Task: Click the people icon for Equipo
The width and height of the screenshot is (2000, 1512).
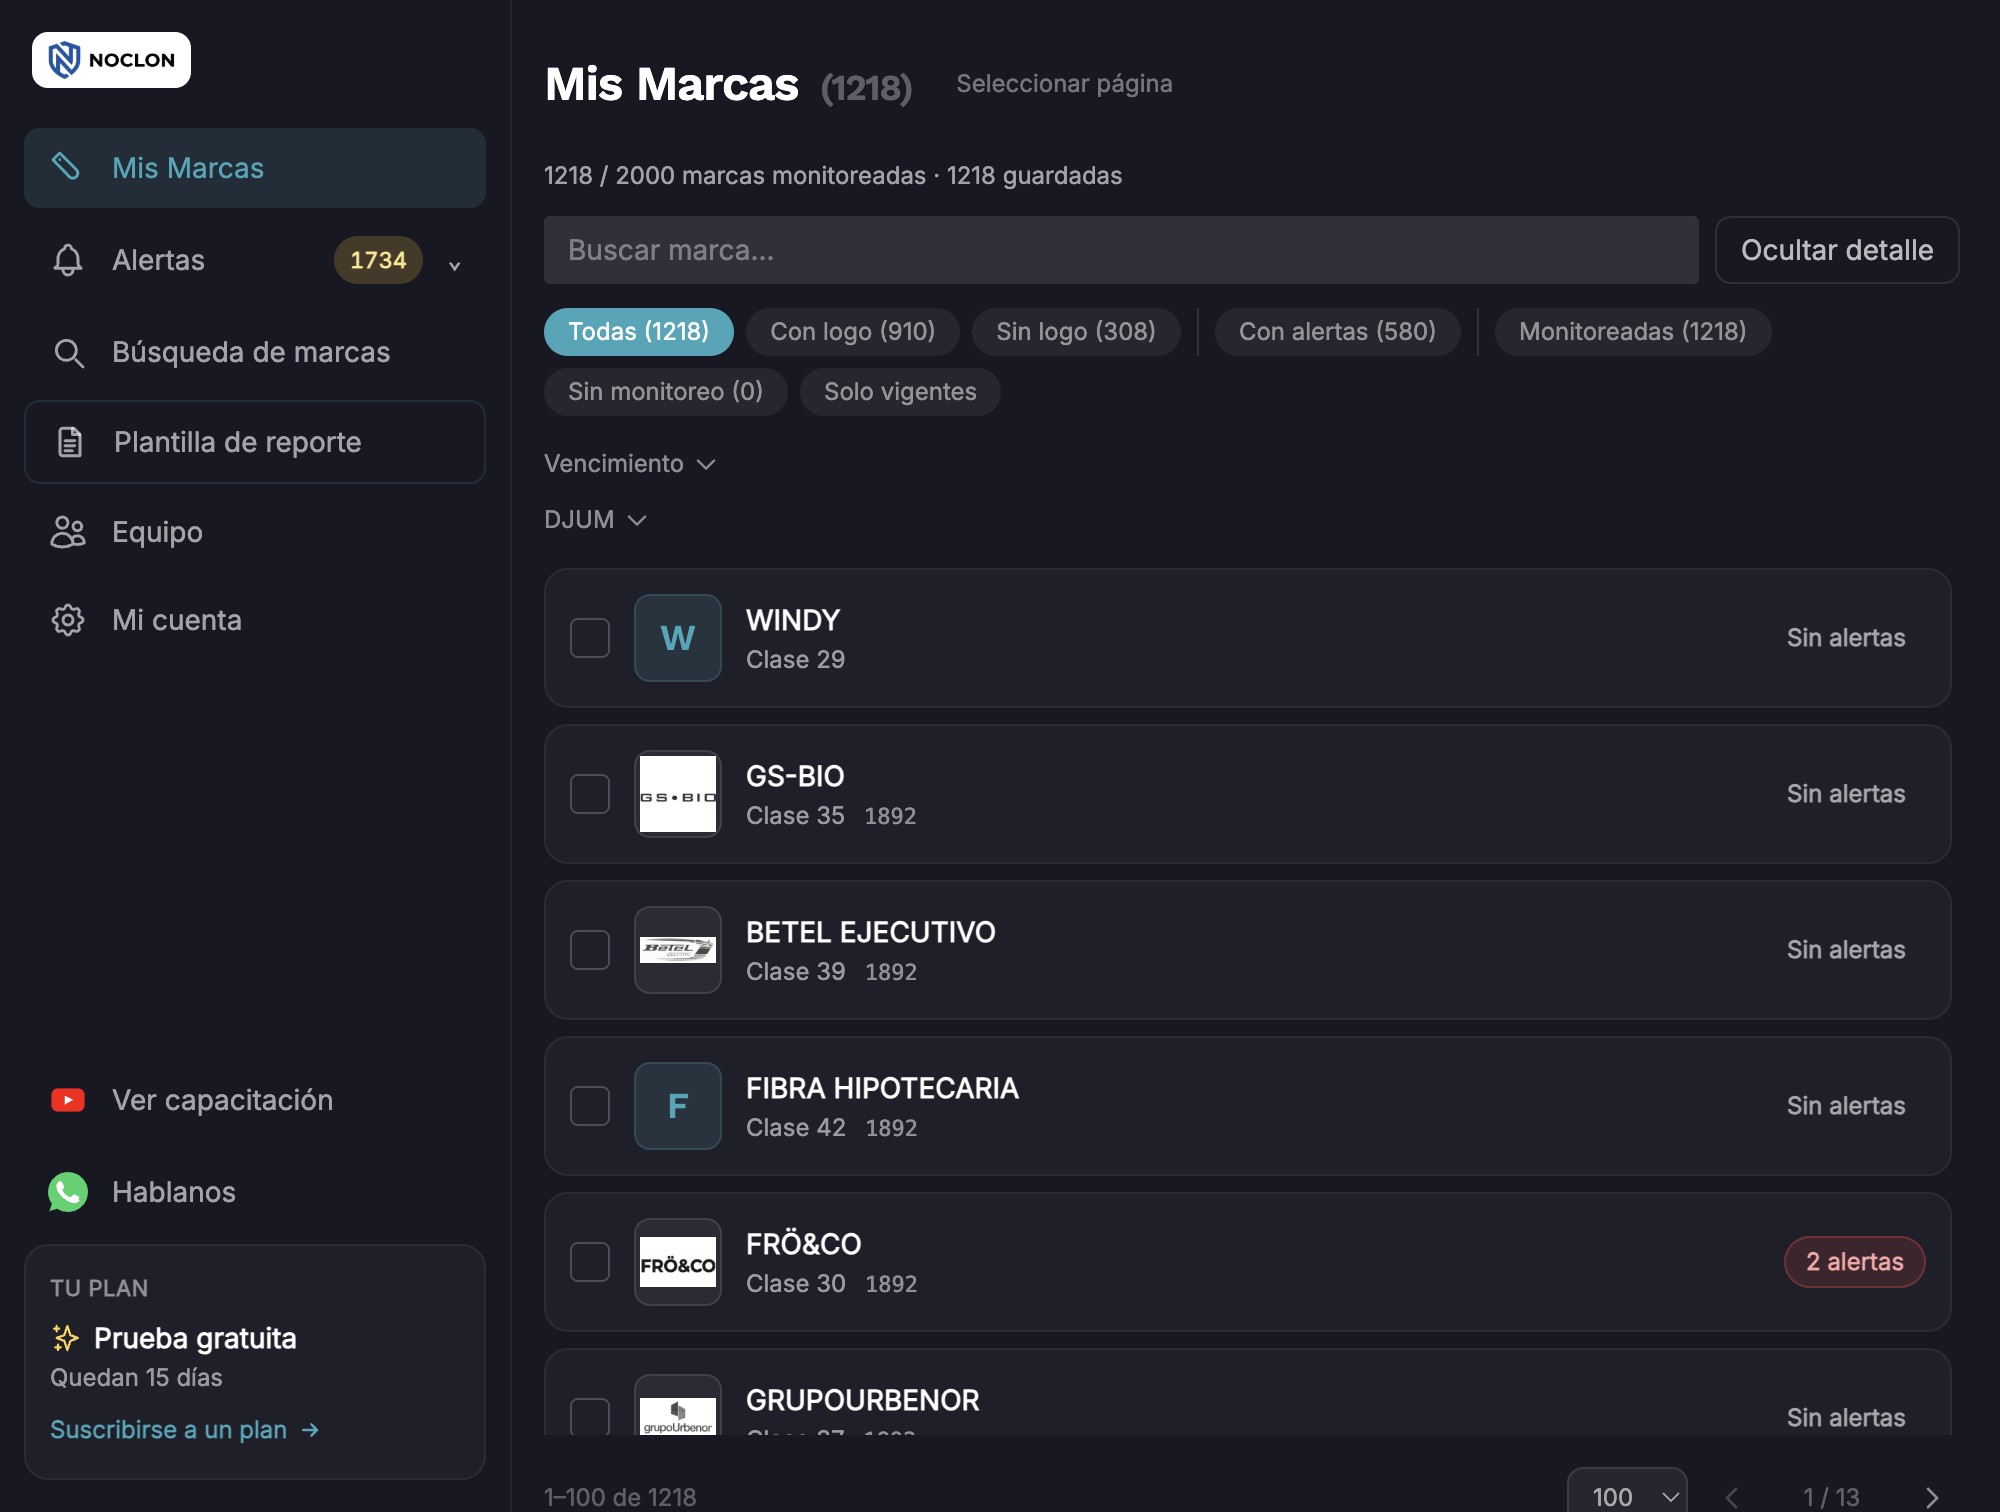Action: (68, 532)
